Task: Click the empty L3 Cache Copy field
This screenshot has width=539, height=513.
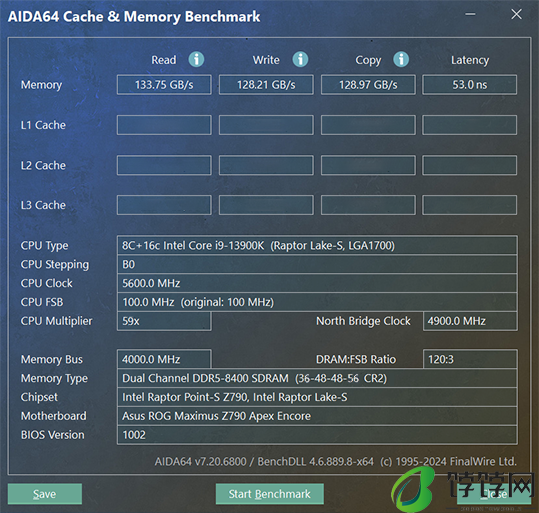Action: pos(368,205)
